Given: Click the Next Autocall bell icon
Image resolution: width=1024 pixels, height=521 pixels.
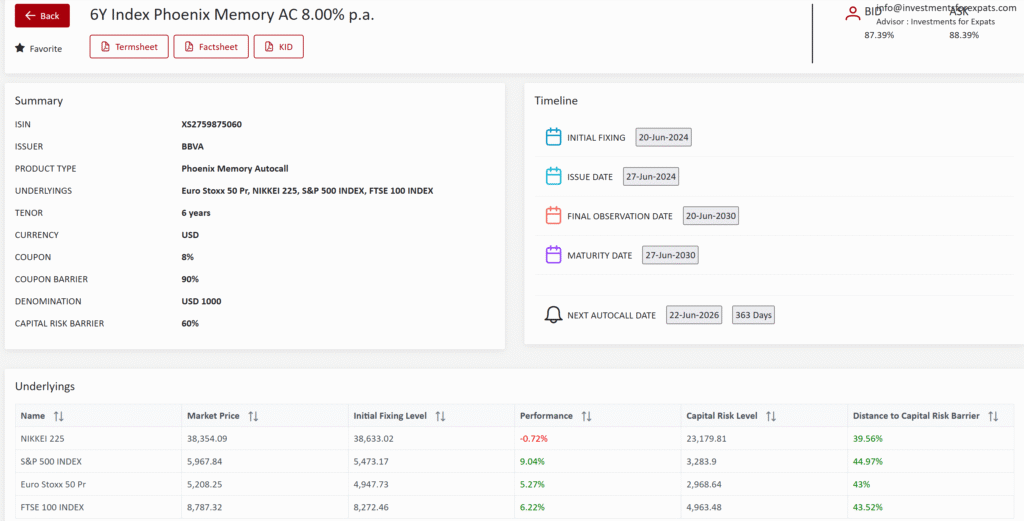Looking at the screenshot, I should coord(553,315).
